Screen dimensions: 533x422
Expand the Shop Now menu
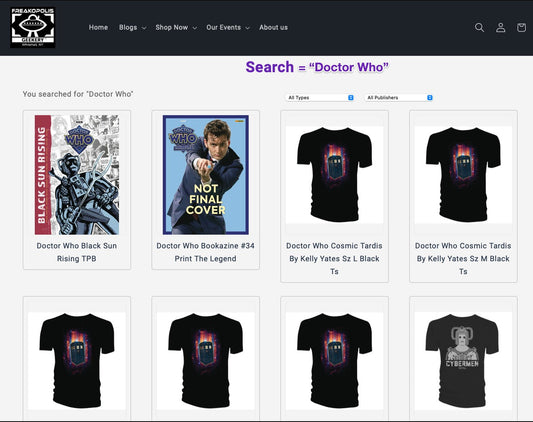[176, 28]
